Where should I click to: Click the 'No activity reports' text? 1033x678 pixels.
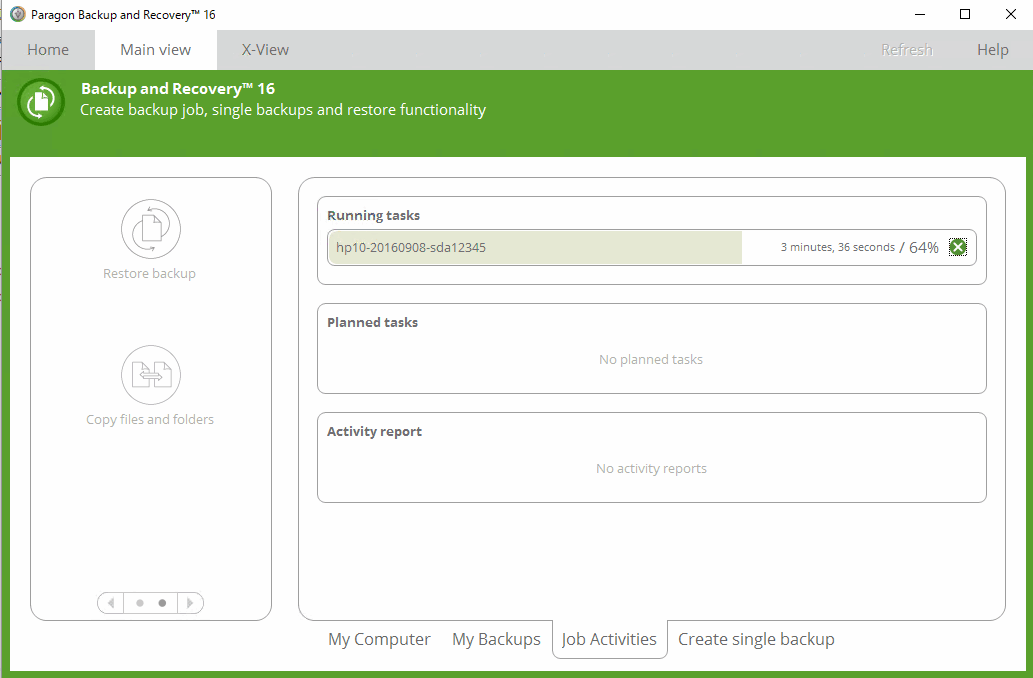click(652, 468)
